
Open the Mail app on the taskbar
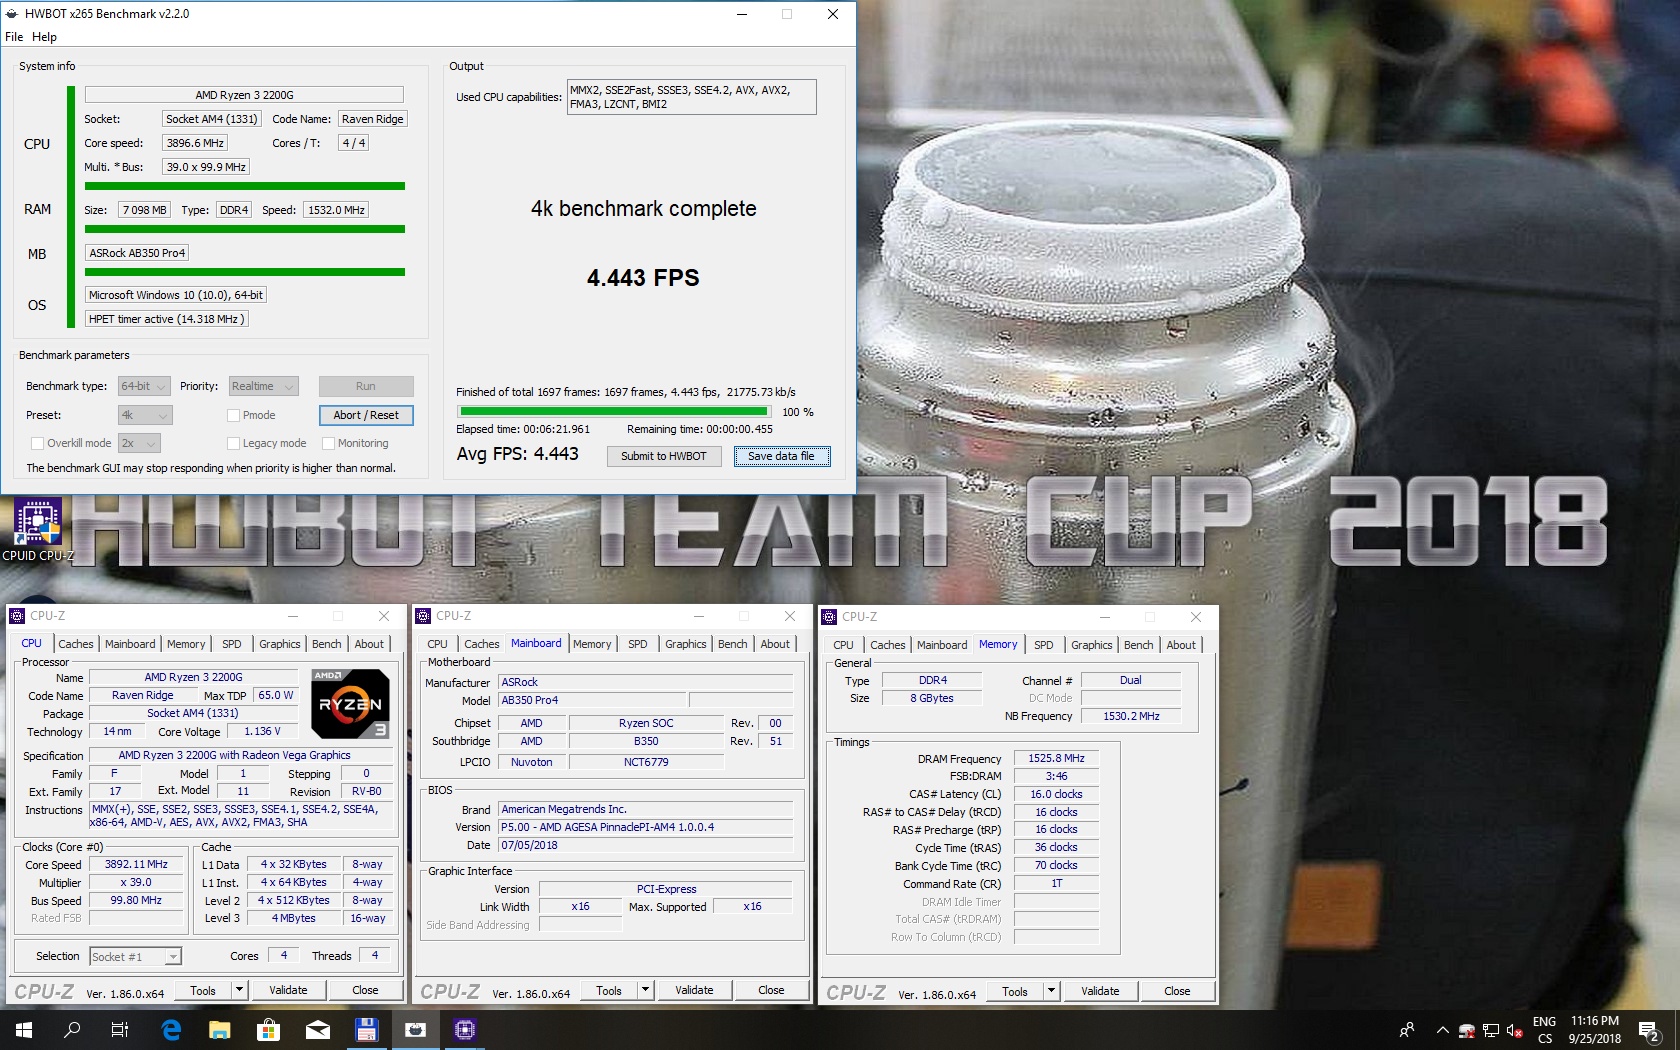tap(317, 1029)
